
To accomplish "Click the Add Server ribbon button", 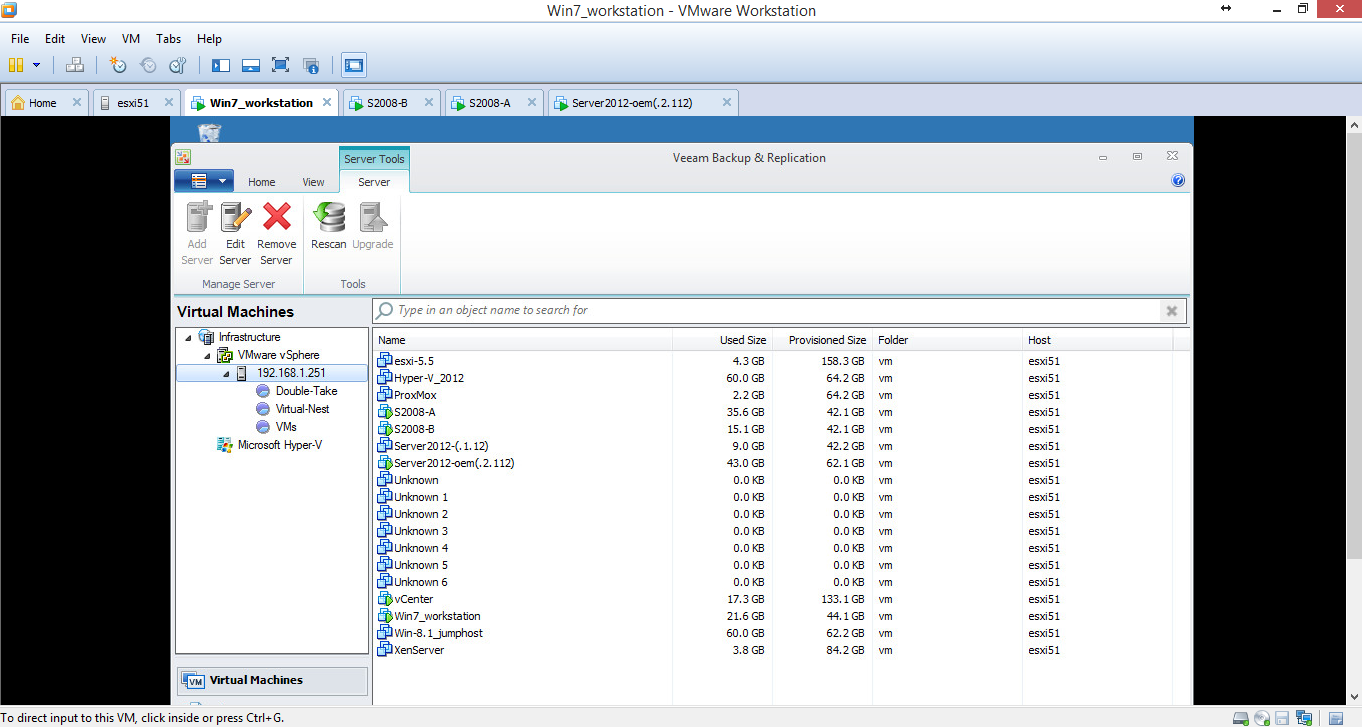I will point(198,233).
